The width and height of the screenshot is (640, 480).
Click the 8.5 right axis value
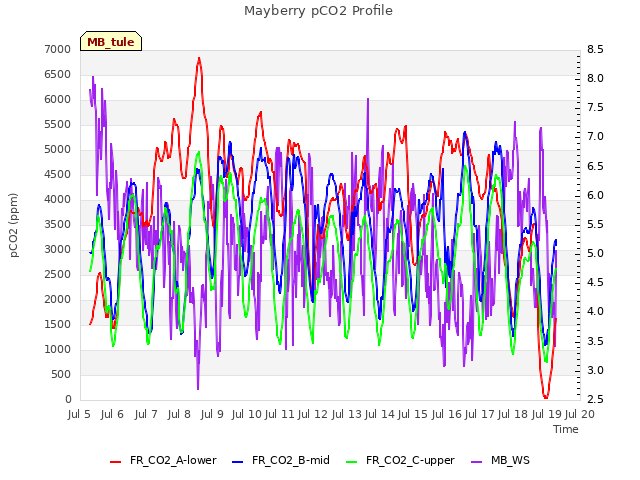point(595,49)
